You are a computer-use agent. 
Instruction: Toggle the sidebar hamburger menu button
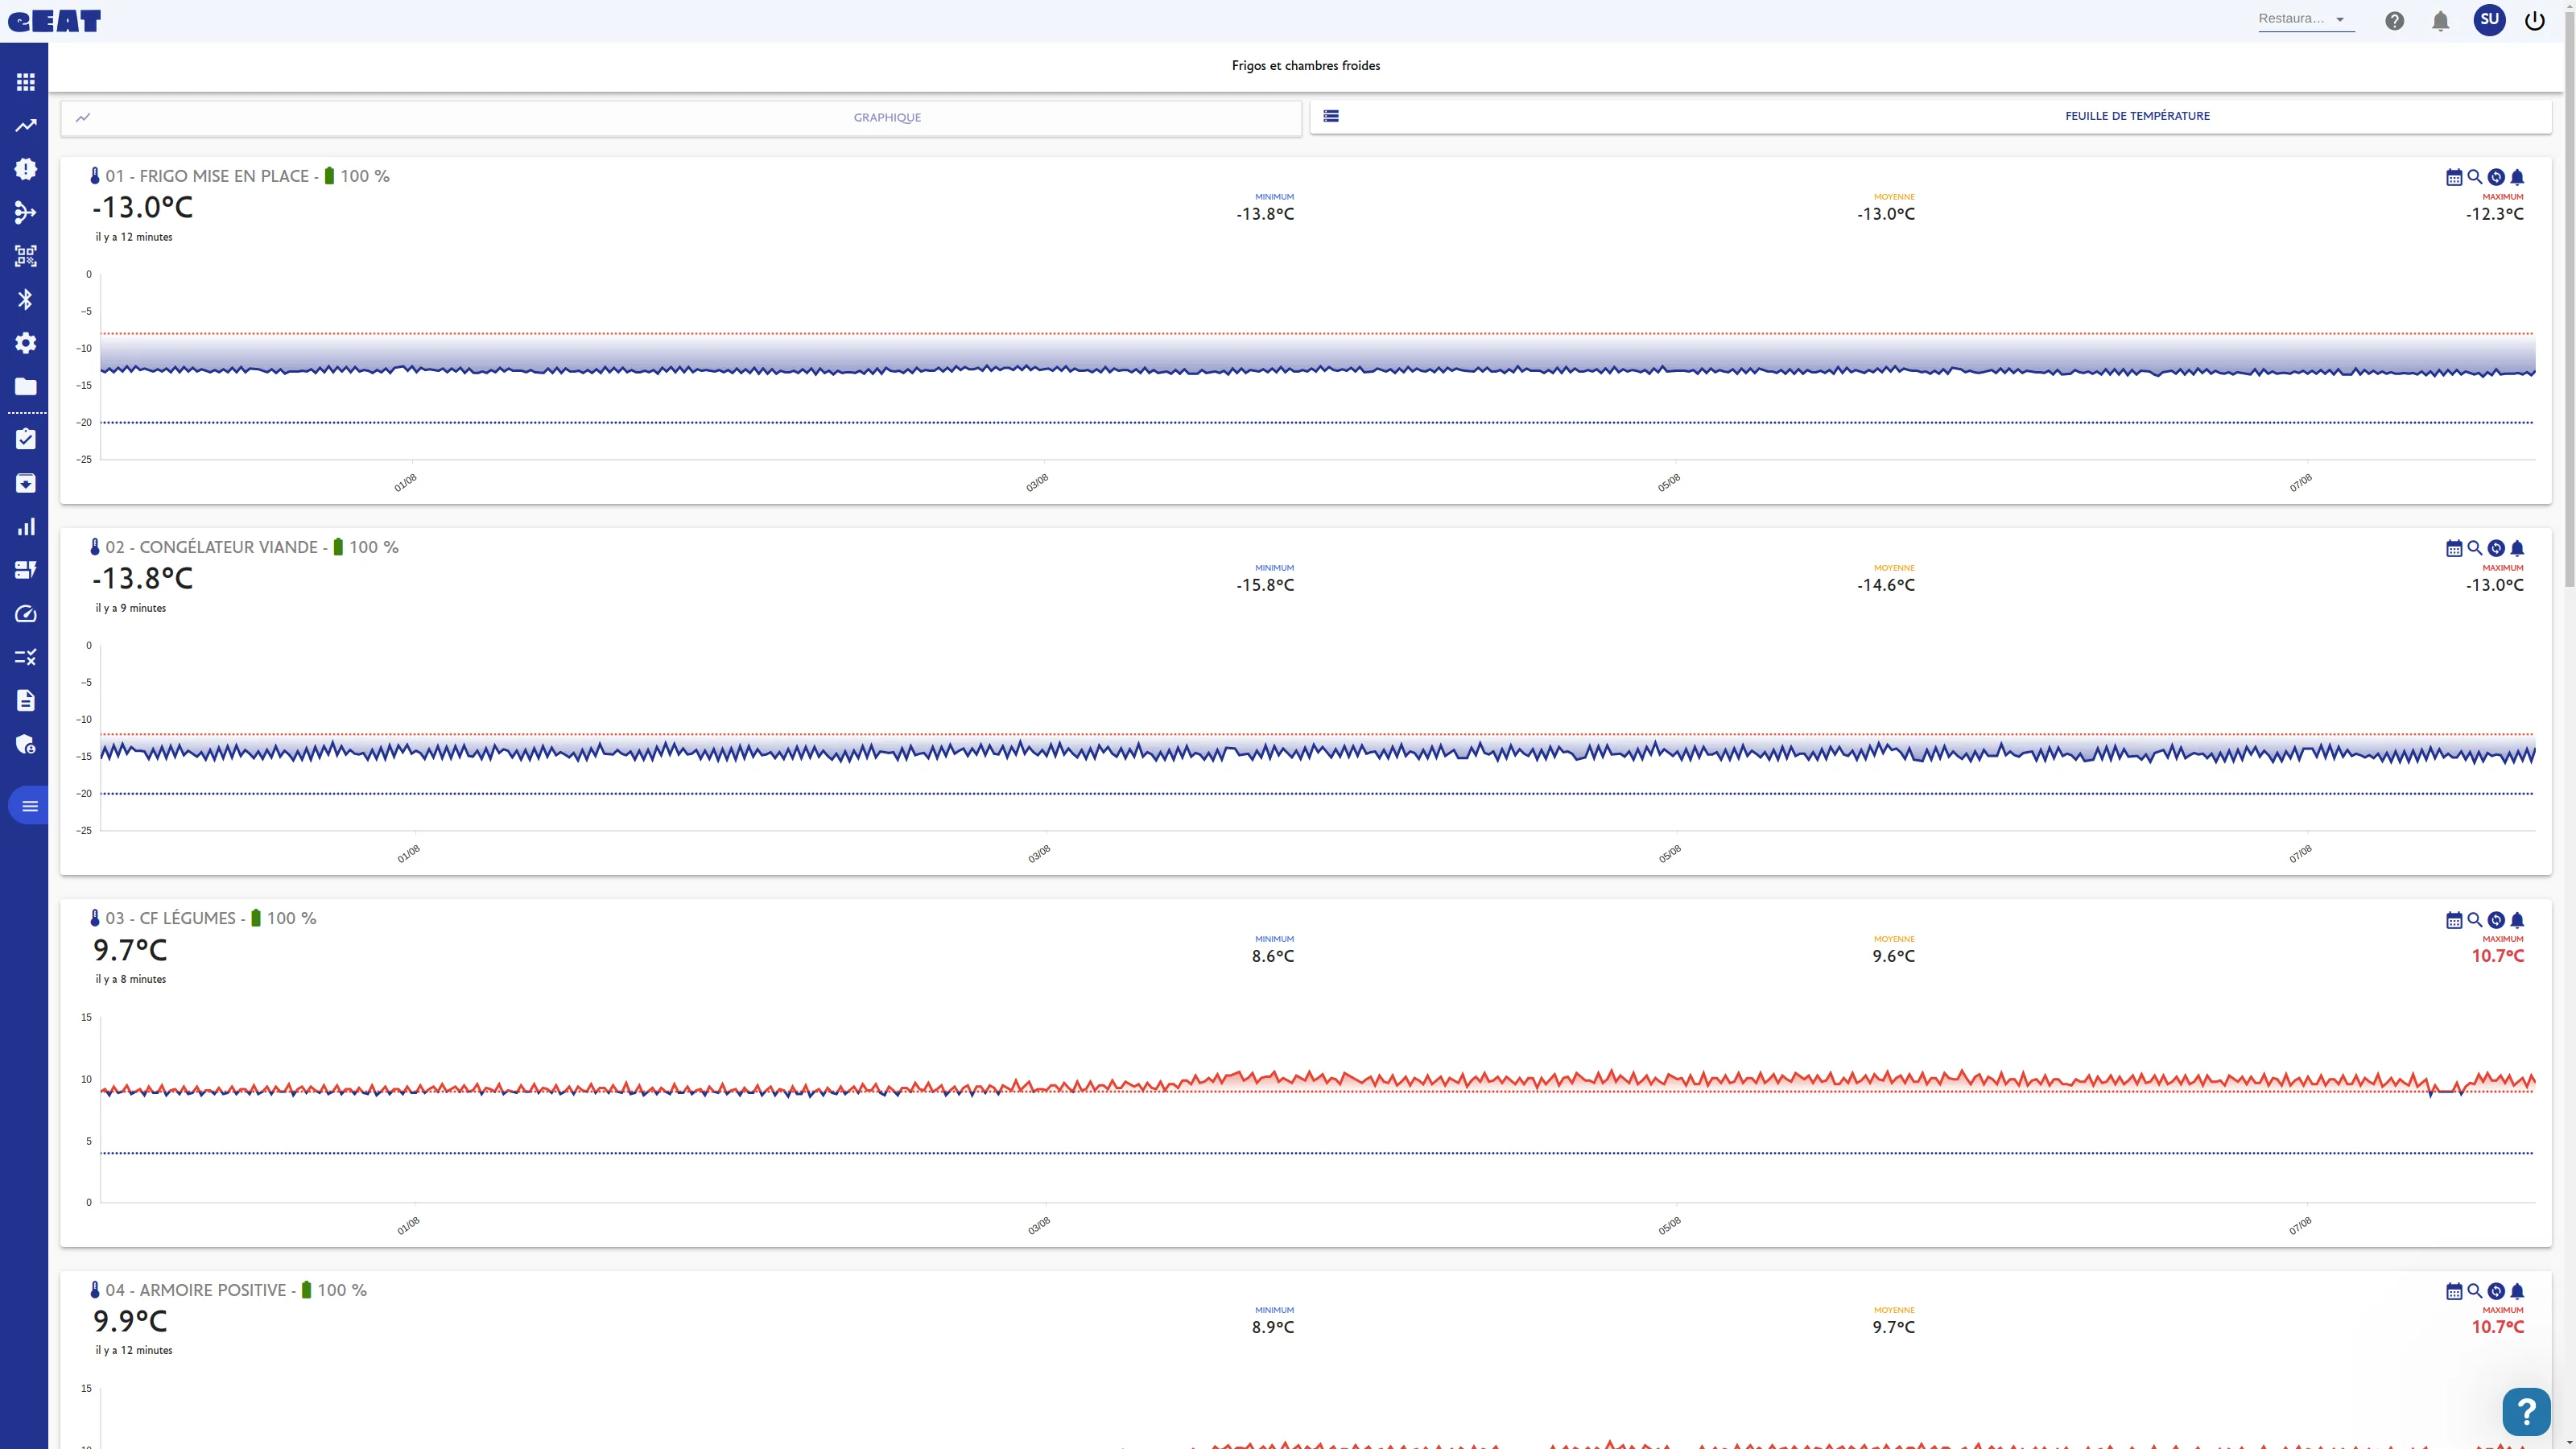pos(29,806)
